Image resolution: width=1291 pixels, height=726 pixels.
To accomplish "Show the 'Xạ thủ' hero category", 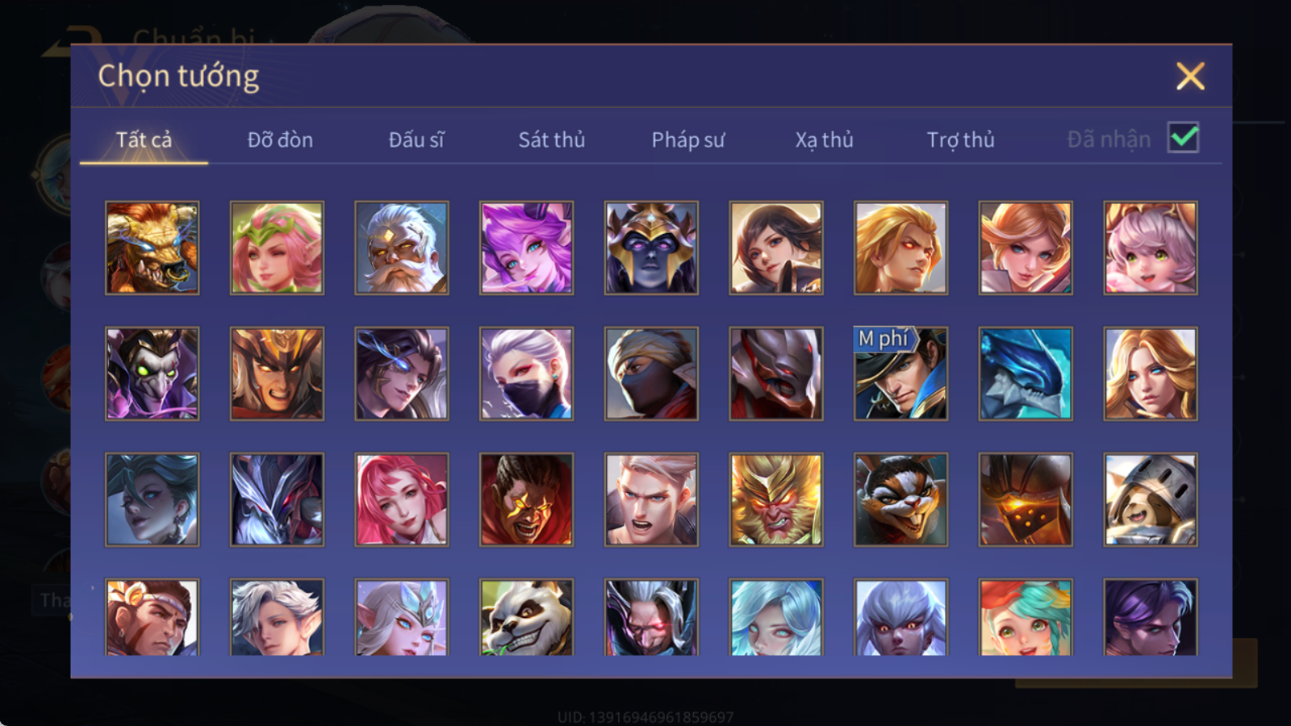I will pos(824,140).
